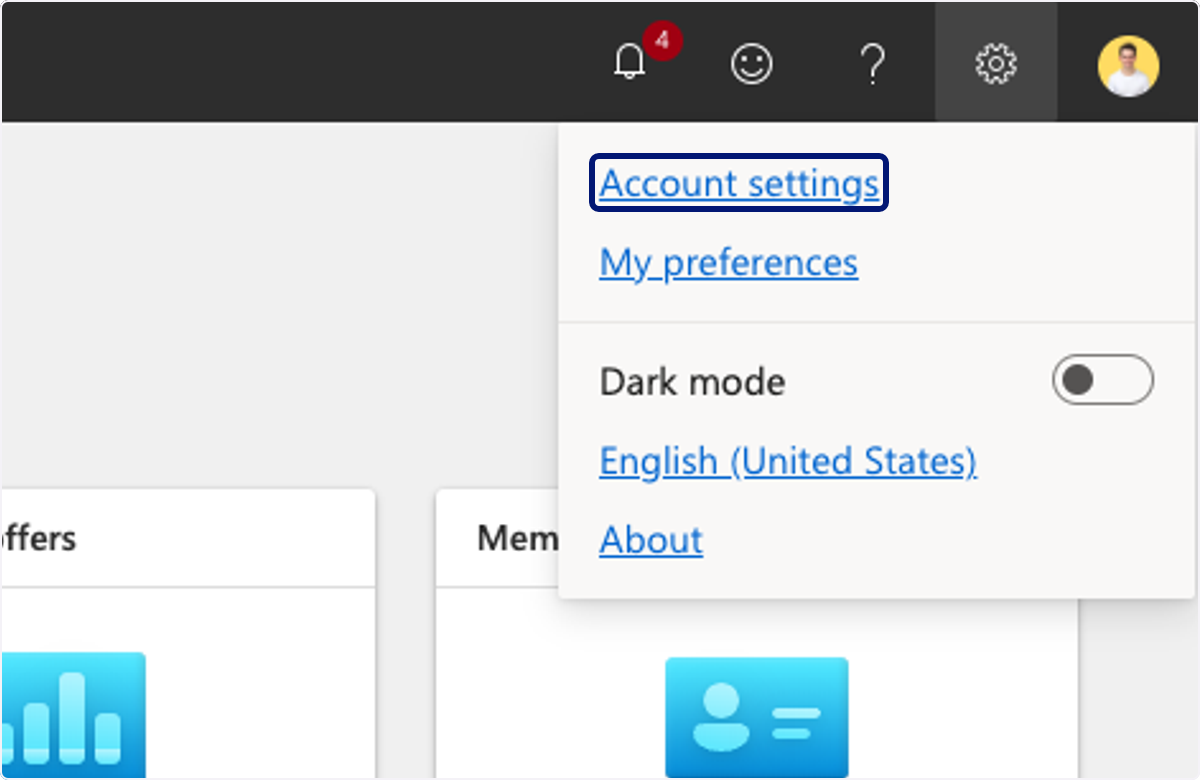Click the membership ID card icon
The width and height of the screenshot is (1200, 780).
click(757, 718)
